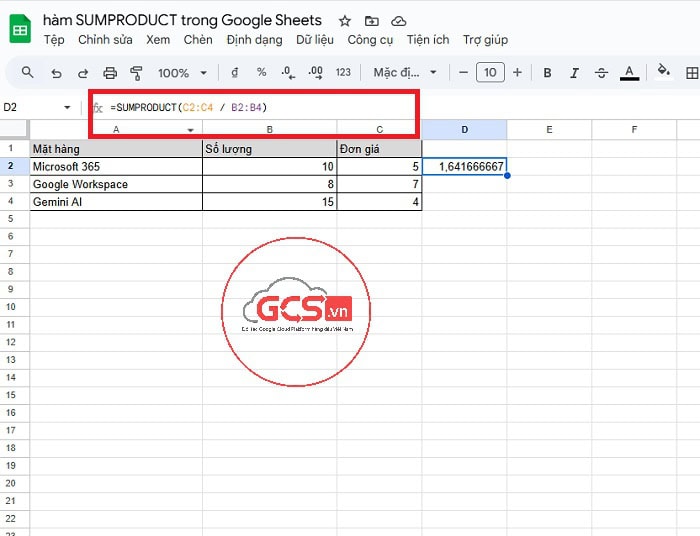Open the text color picker
The image size is (700, 536).
tap(629, 73)
